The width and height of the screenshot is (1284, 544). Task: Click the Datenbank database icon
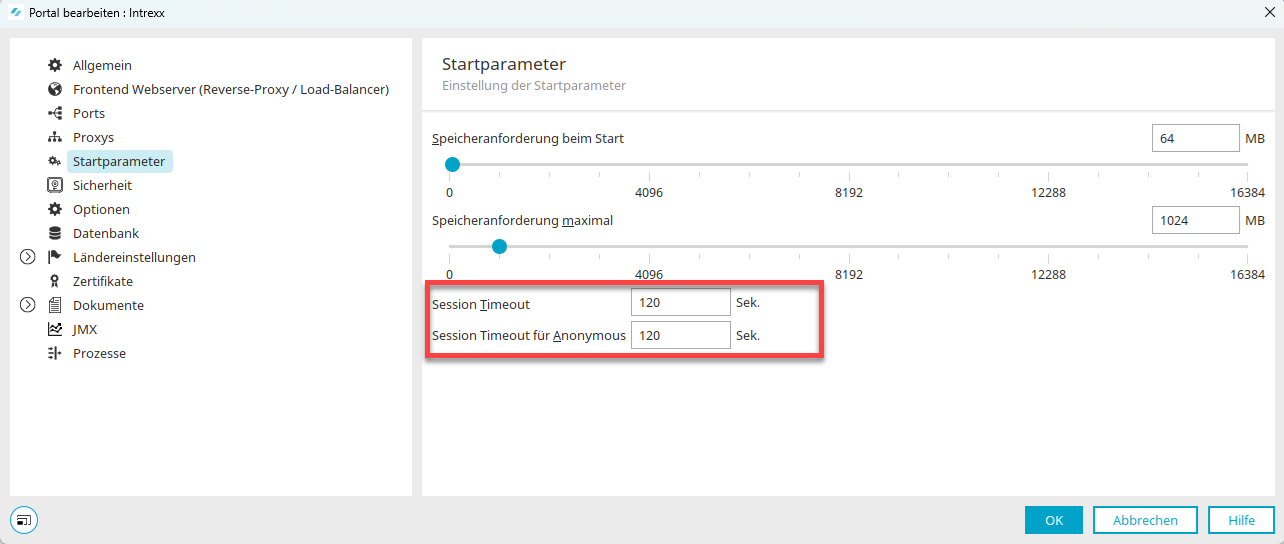tap(55, 233)
